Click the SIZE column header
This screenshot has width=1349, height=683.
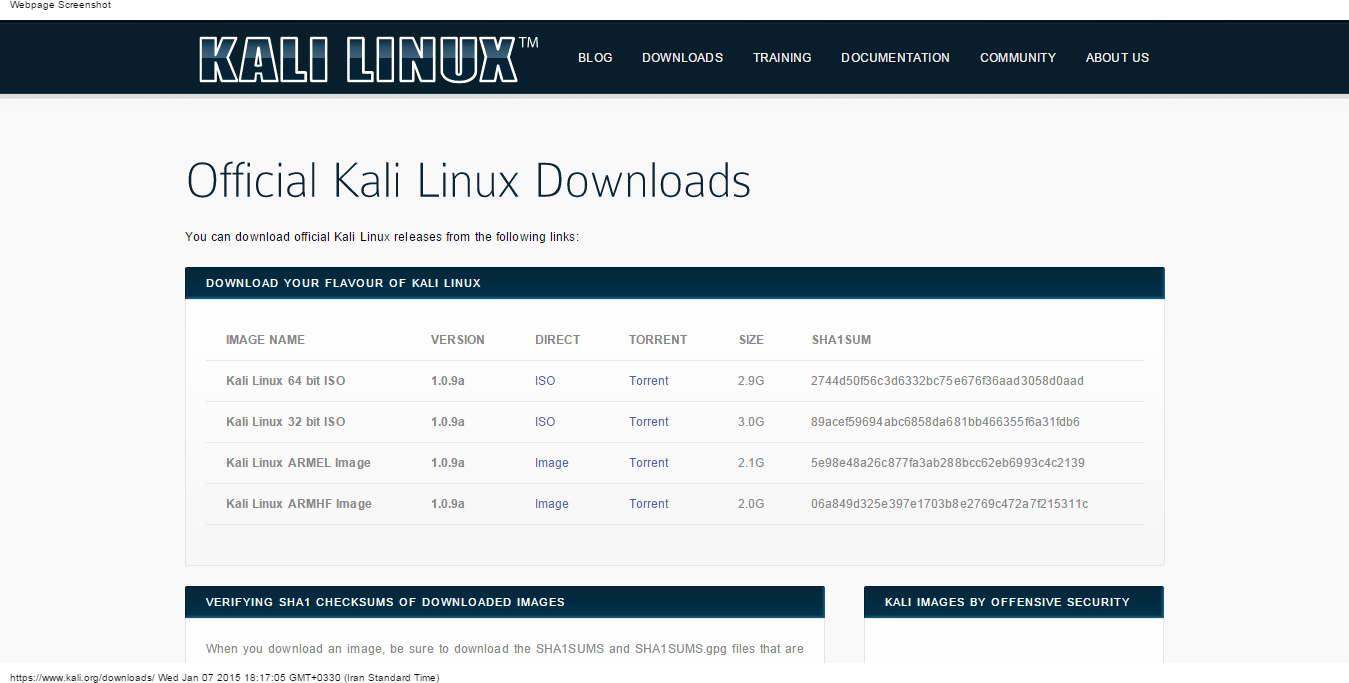point(751,340)
